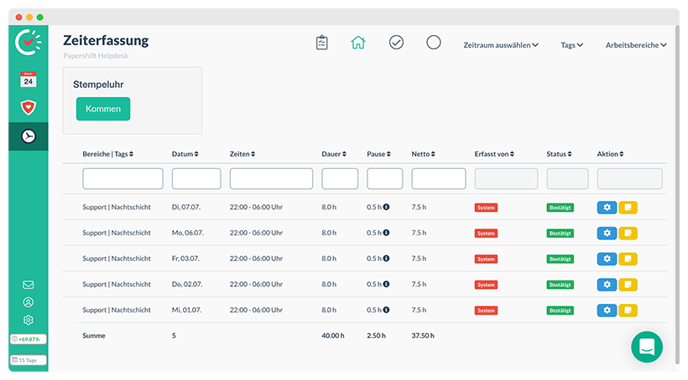Click pause info icon in Fr, 03.07. row
Viewport: 688px width, 380px height.
coord(386,258)
